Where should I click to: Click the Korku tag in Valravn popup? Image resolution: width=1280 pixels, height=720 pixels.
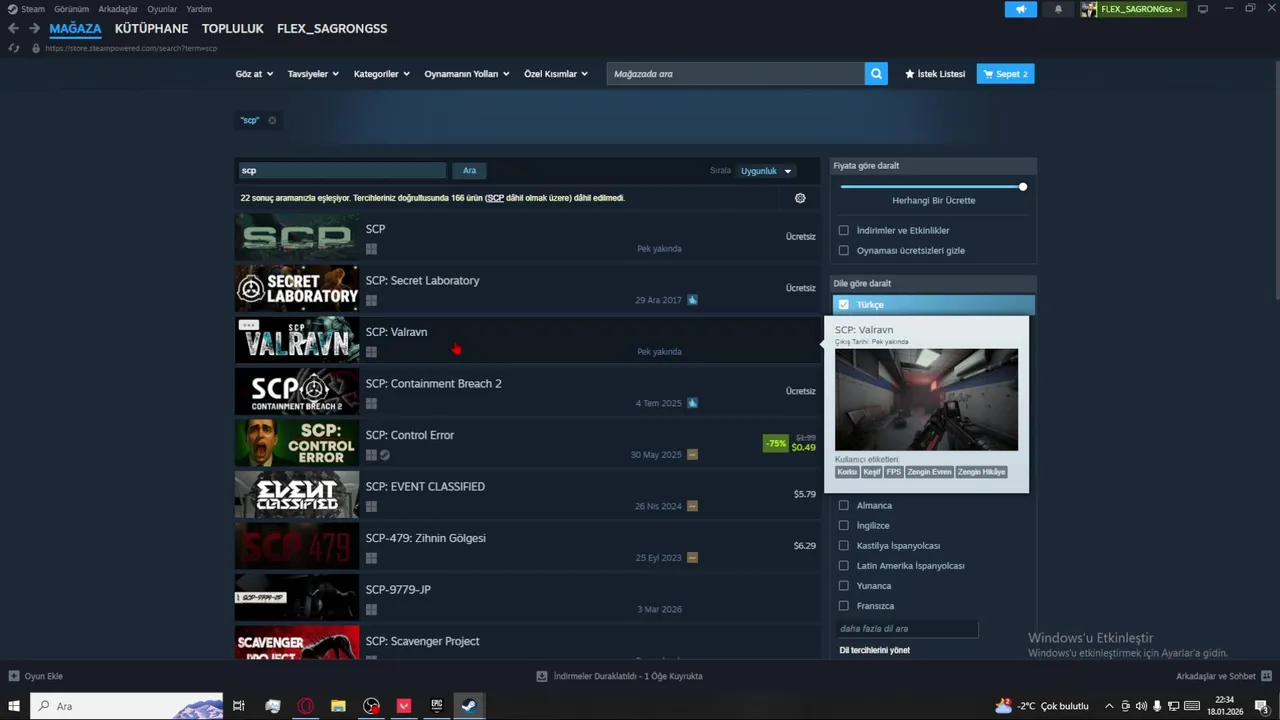[847, 472]
